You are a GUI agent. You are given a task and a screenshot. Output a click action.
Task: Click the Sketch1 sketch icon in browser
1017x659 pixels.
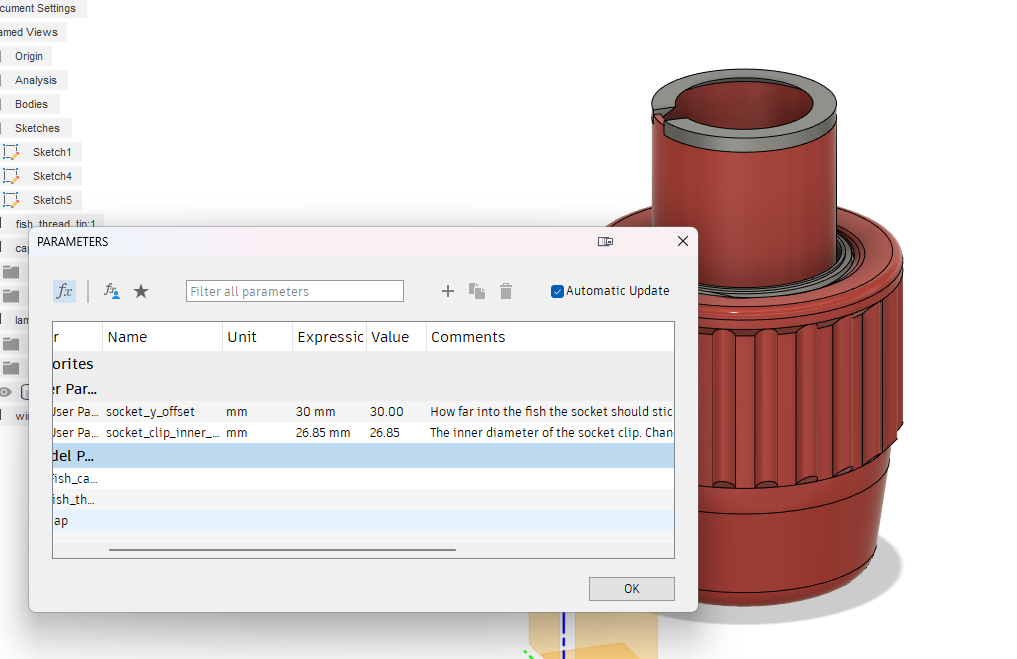(11, 152)
